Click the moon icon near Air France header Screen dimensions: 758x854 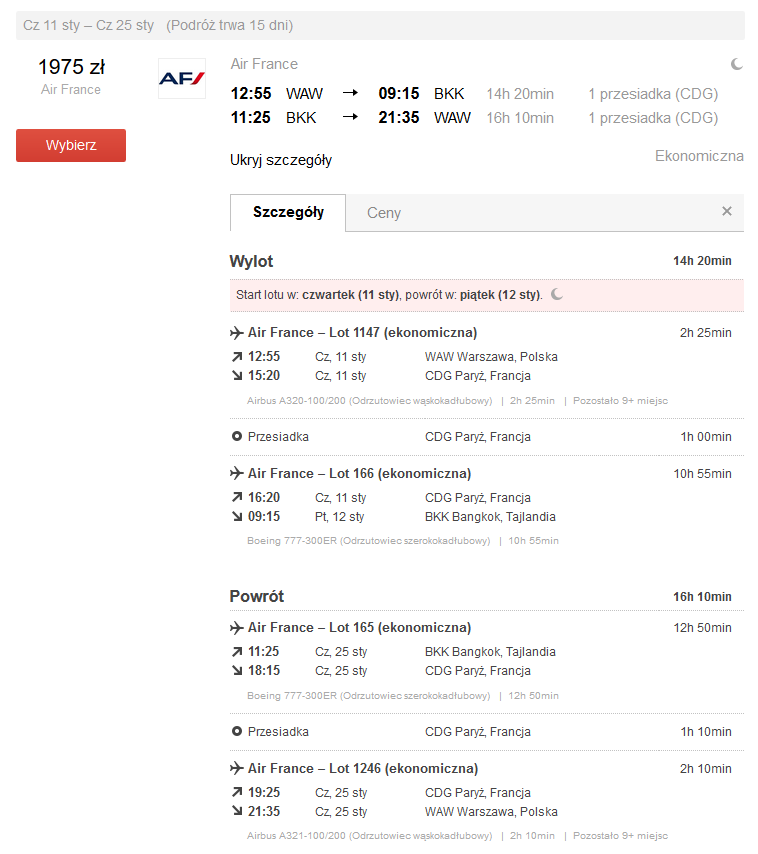tap(736, 64)
